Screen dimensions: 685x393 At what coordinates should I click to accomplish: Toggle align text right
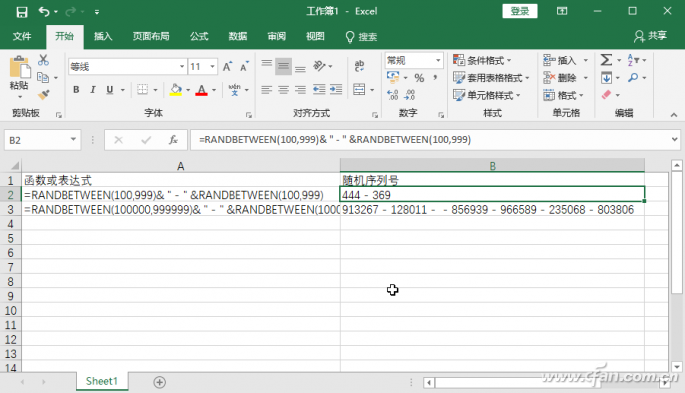pyautogui.click(x=300, y=90)
